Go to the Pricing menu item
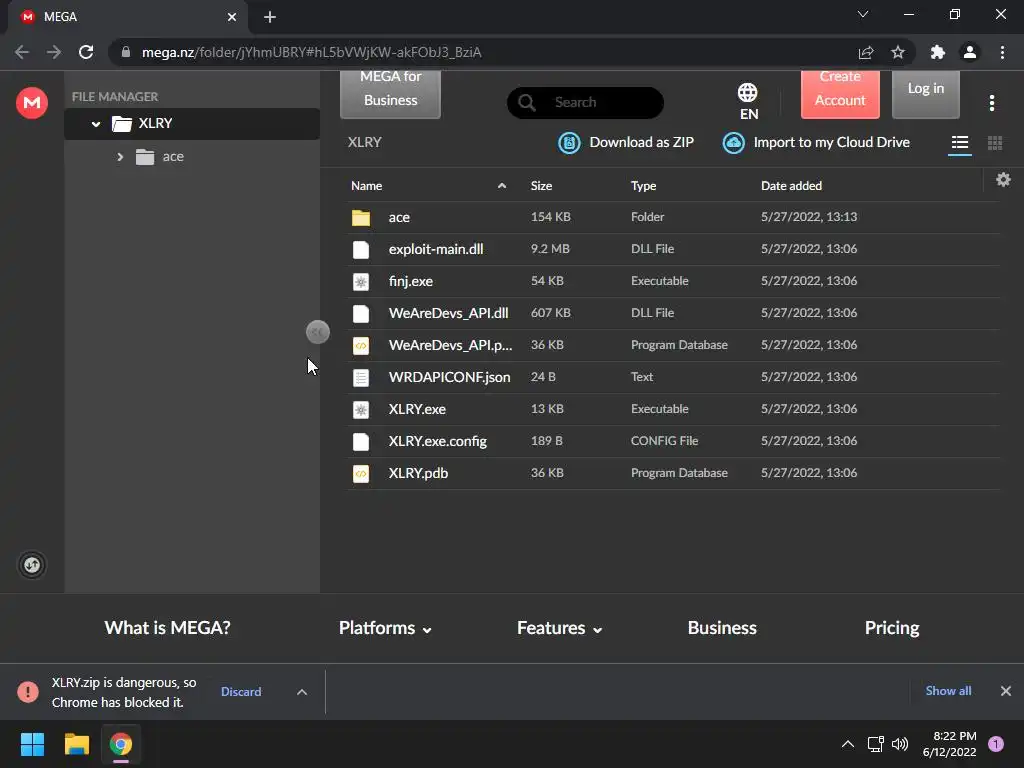Screen dimensions: 1024x768 tap(891, 628)
